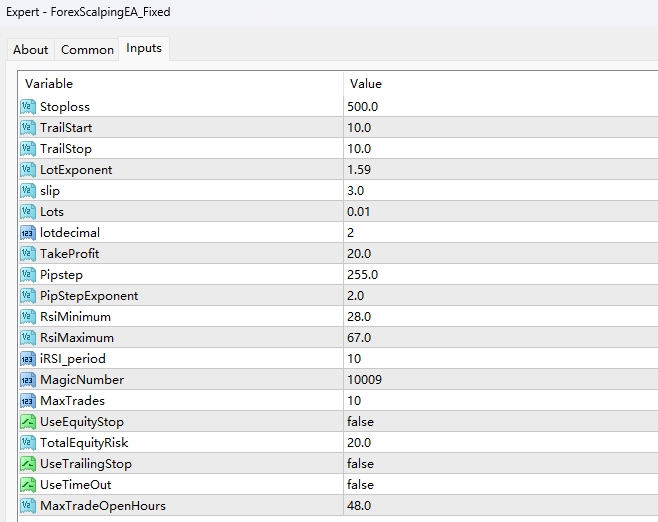Image resolution: width=658 pixels, height=522 pixels.
Task: Switch to the About tab
Action: tap(31, 50)
